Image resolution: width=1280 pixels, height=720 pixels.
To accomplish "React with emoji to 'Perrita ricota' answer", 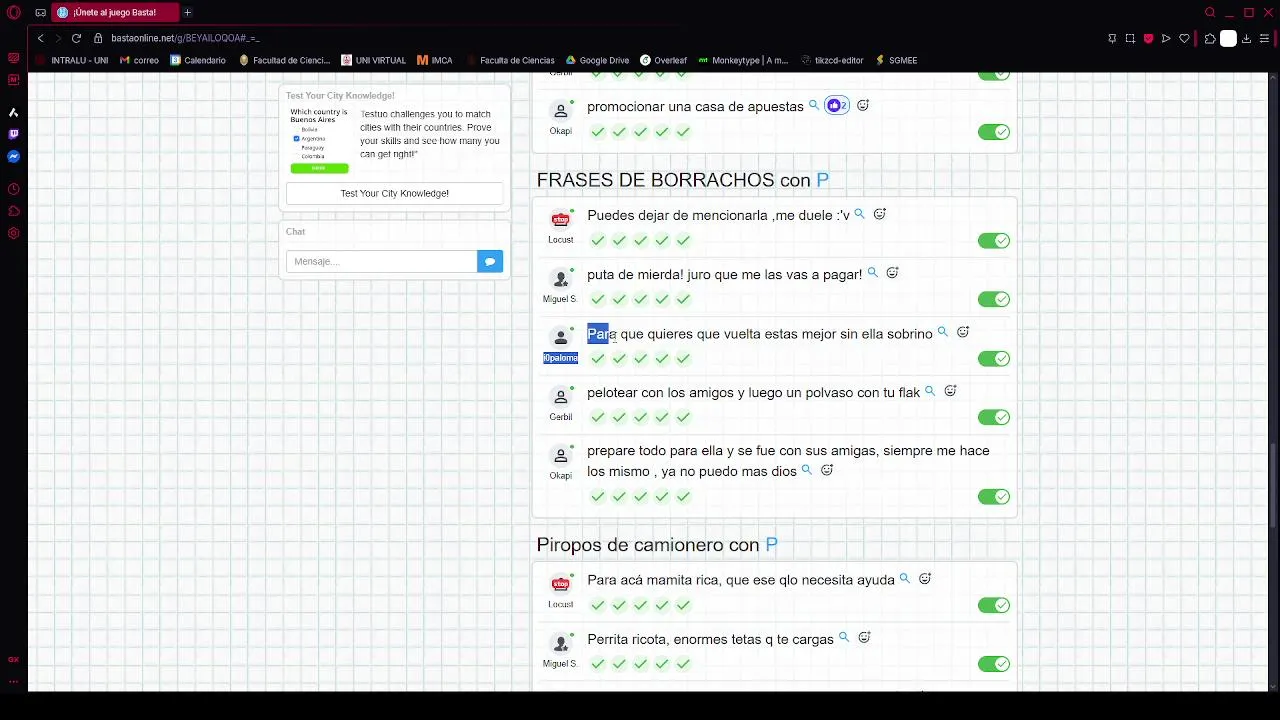I will click(x=864, y=638).
